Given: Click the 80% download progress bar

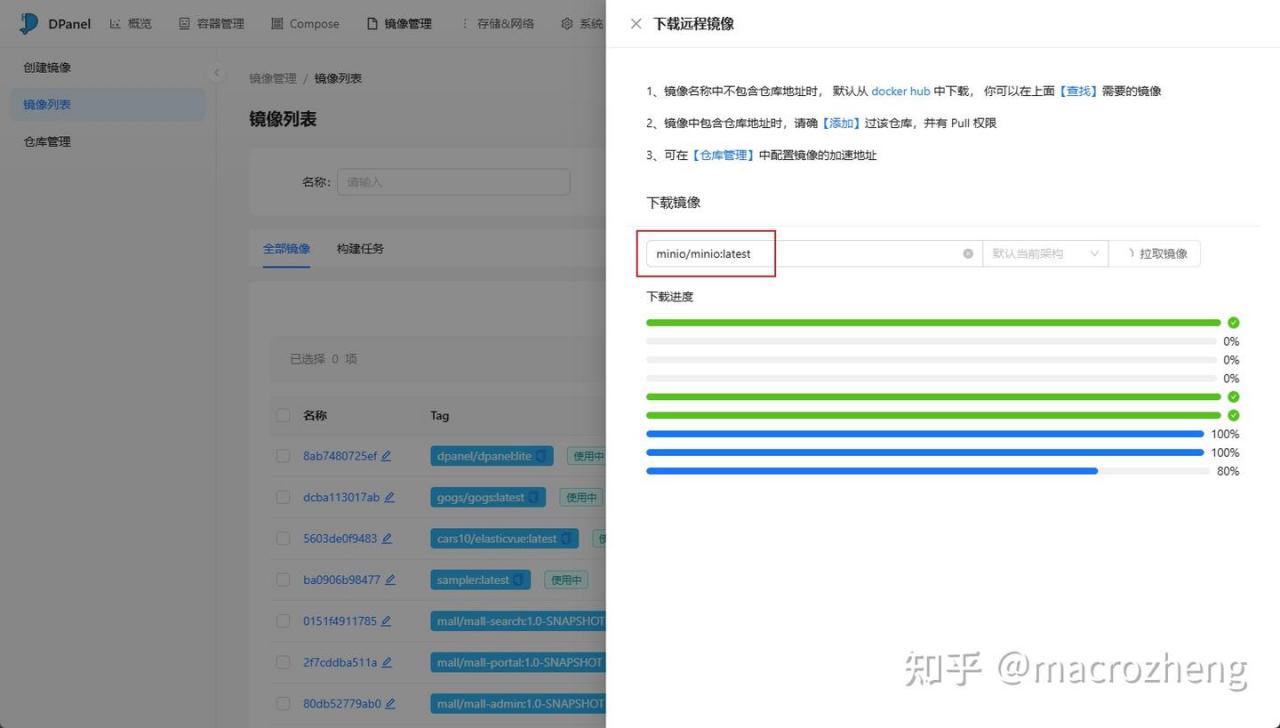Looking at the screenshot, I should click(928, 471).
